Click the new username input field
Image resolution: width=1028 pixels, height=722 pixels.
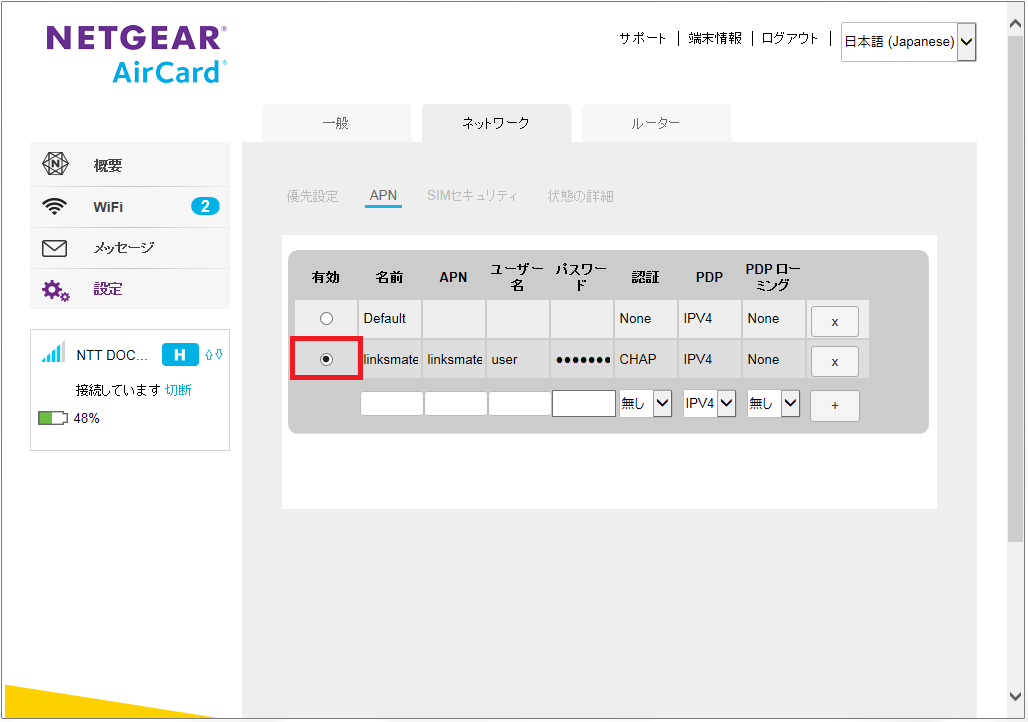tap(519, 403)
